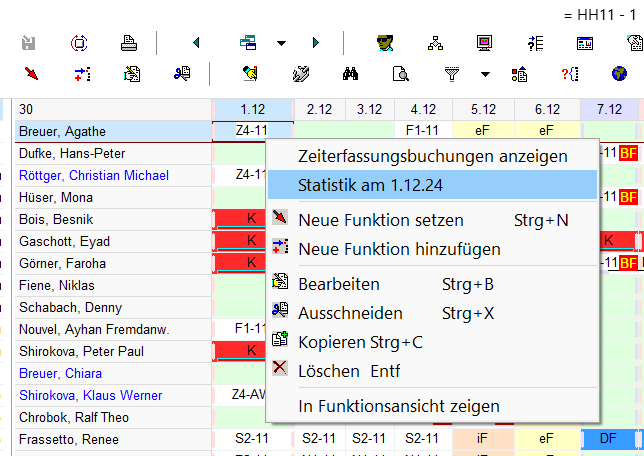Click the printer icon

click(x=129, y=43)
